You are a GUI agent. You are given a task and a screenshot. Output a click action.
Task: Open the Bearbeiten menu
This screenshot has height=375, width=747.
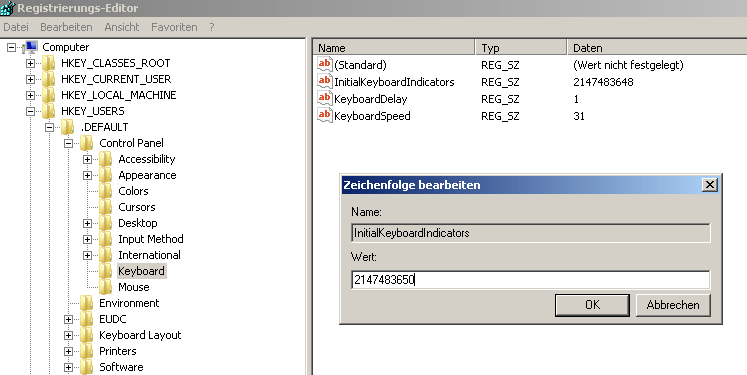tap(66, 27)
